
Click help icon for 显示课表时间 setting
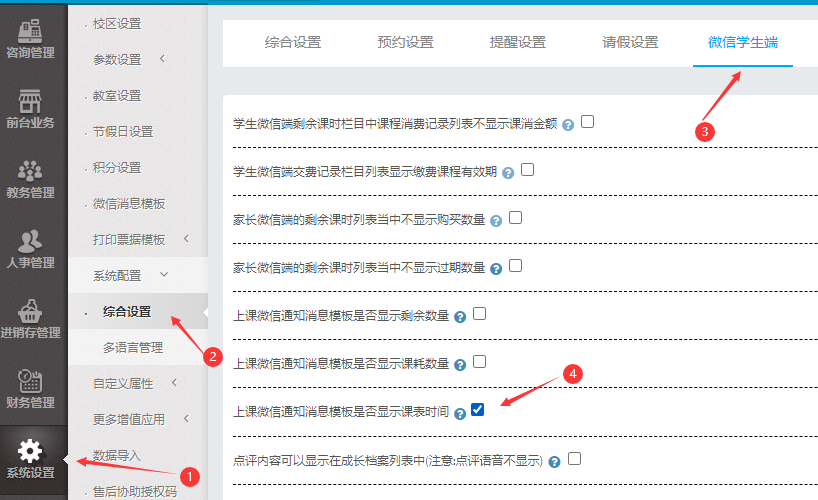tap(460, 414)
